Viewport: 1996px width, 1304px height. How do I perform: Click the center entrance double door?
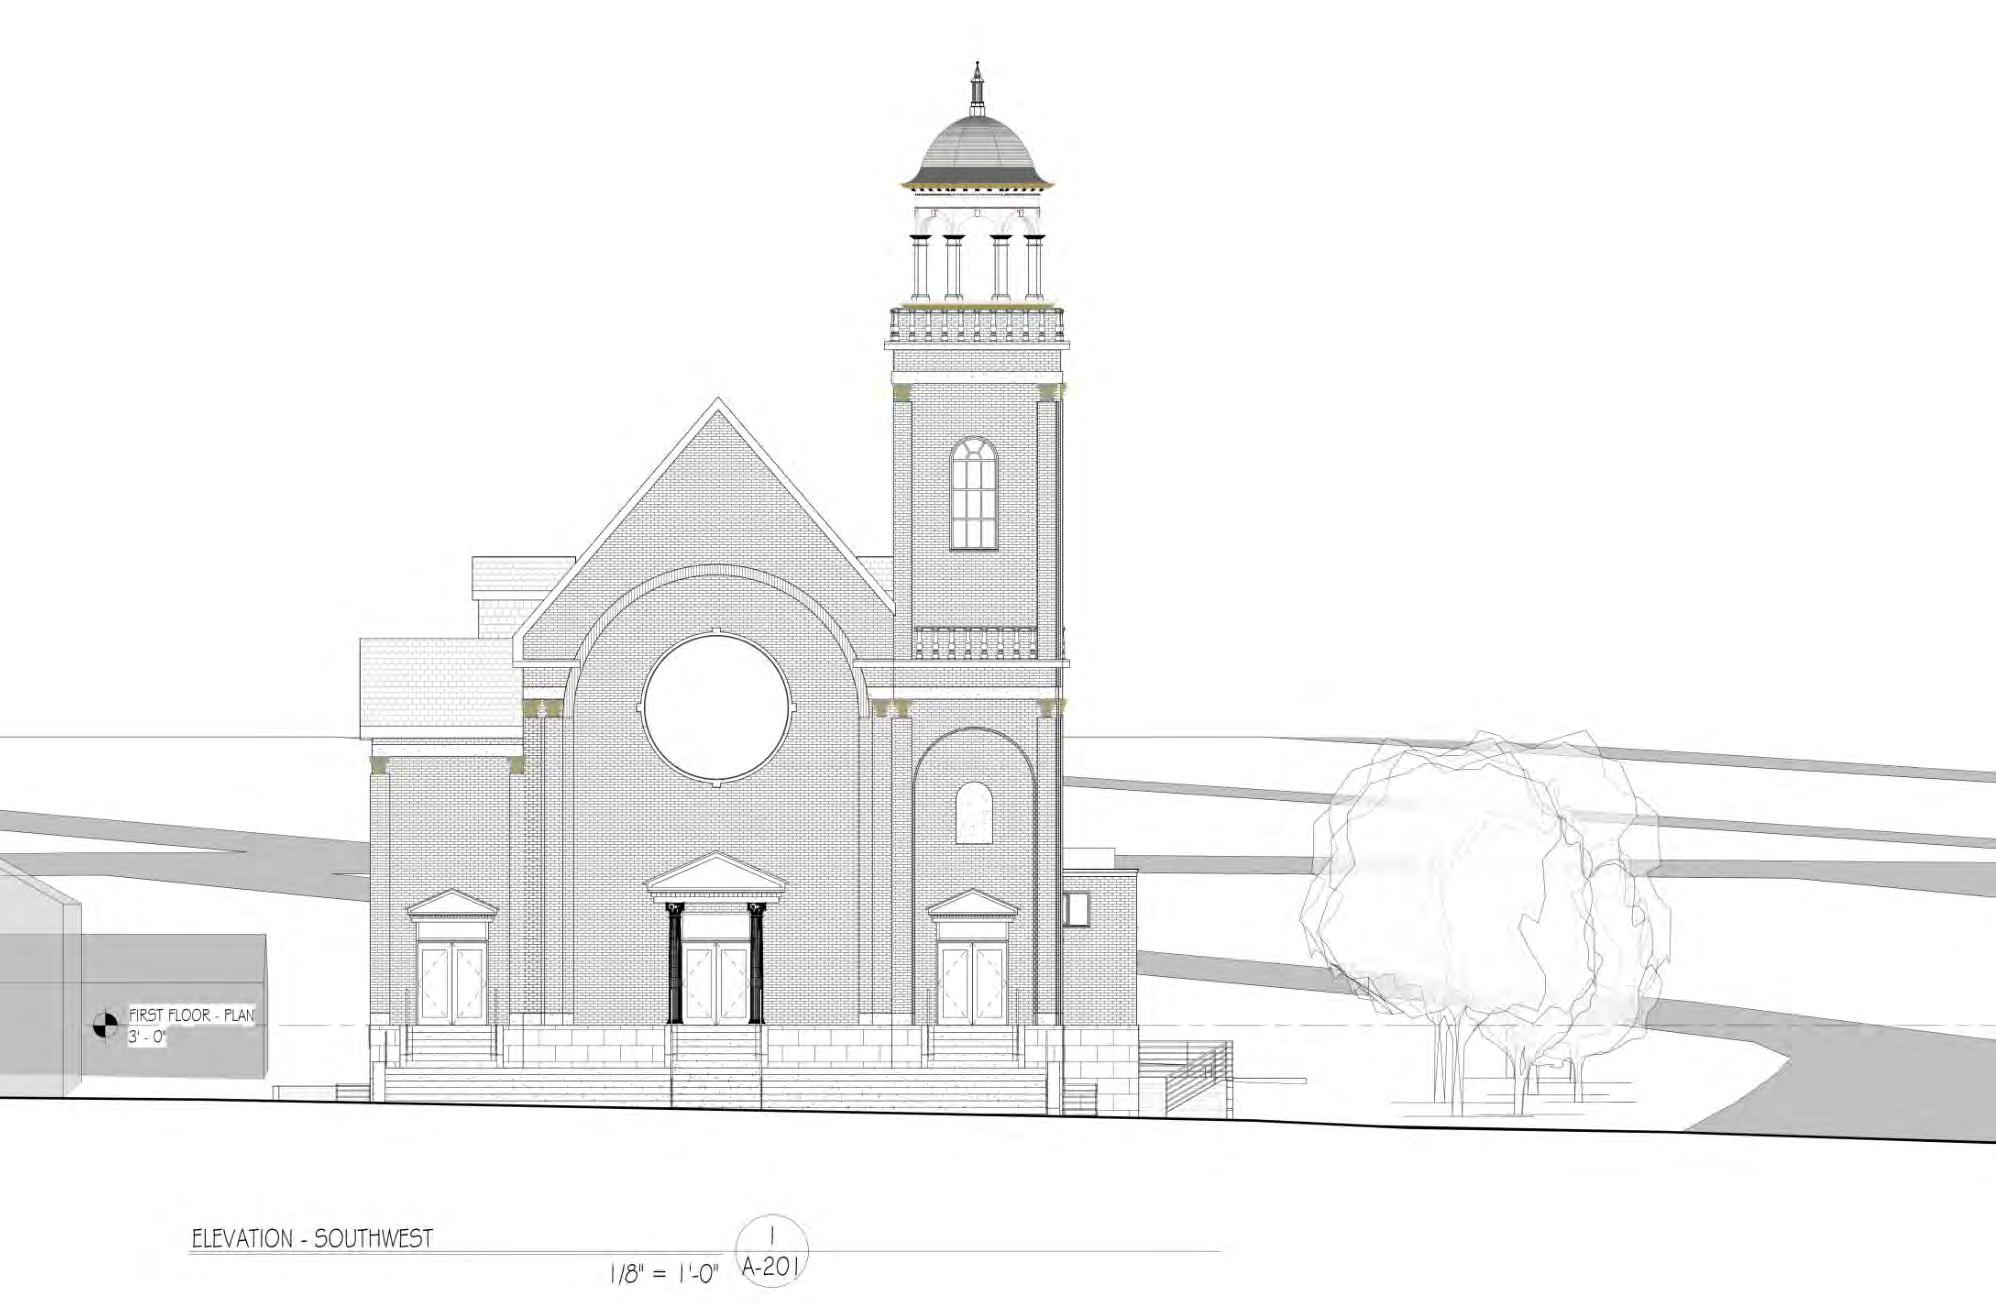click(716, 981)
